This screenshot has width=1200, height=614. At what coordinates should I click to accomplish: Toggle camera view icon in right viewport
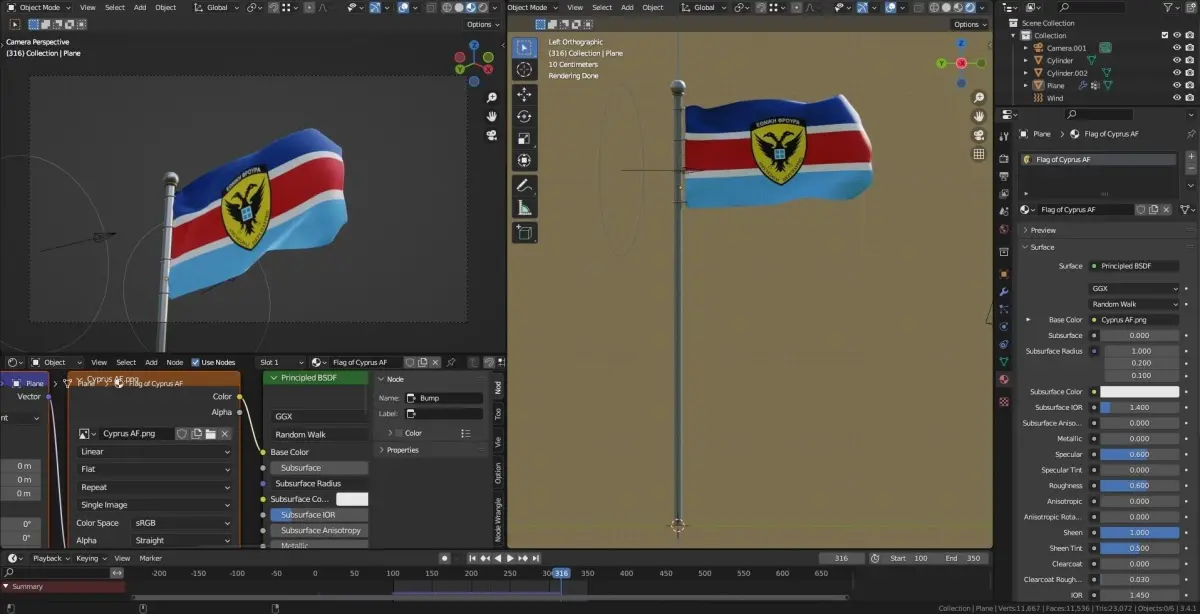pos(979,135)
